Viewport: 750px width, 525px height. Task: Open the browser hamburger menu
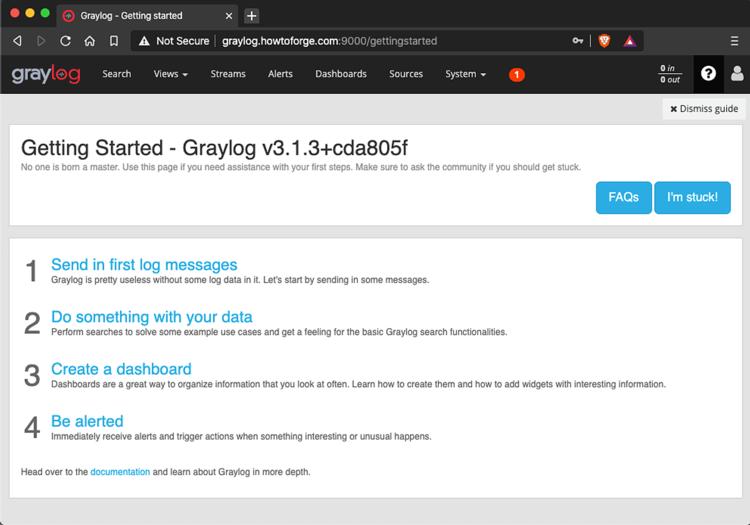(735, 41)
